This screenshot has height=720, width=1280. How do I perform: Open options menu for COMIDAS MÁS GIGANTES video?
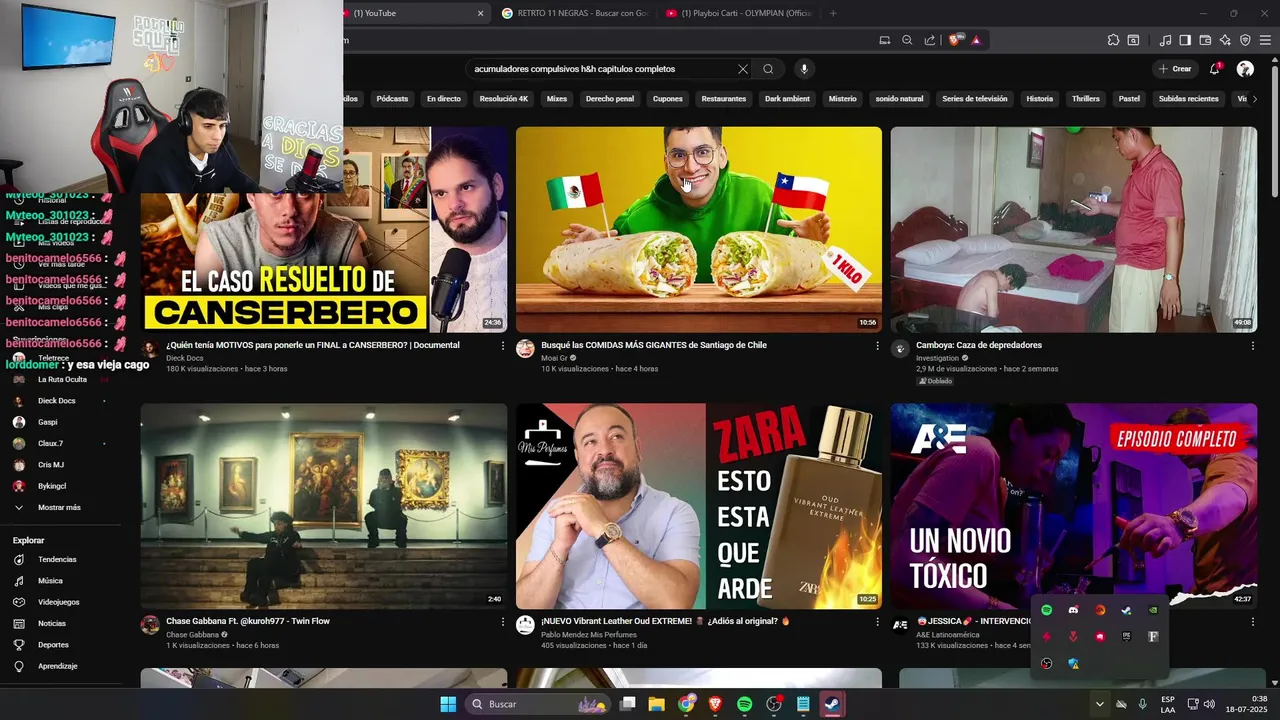877,345
